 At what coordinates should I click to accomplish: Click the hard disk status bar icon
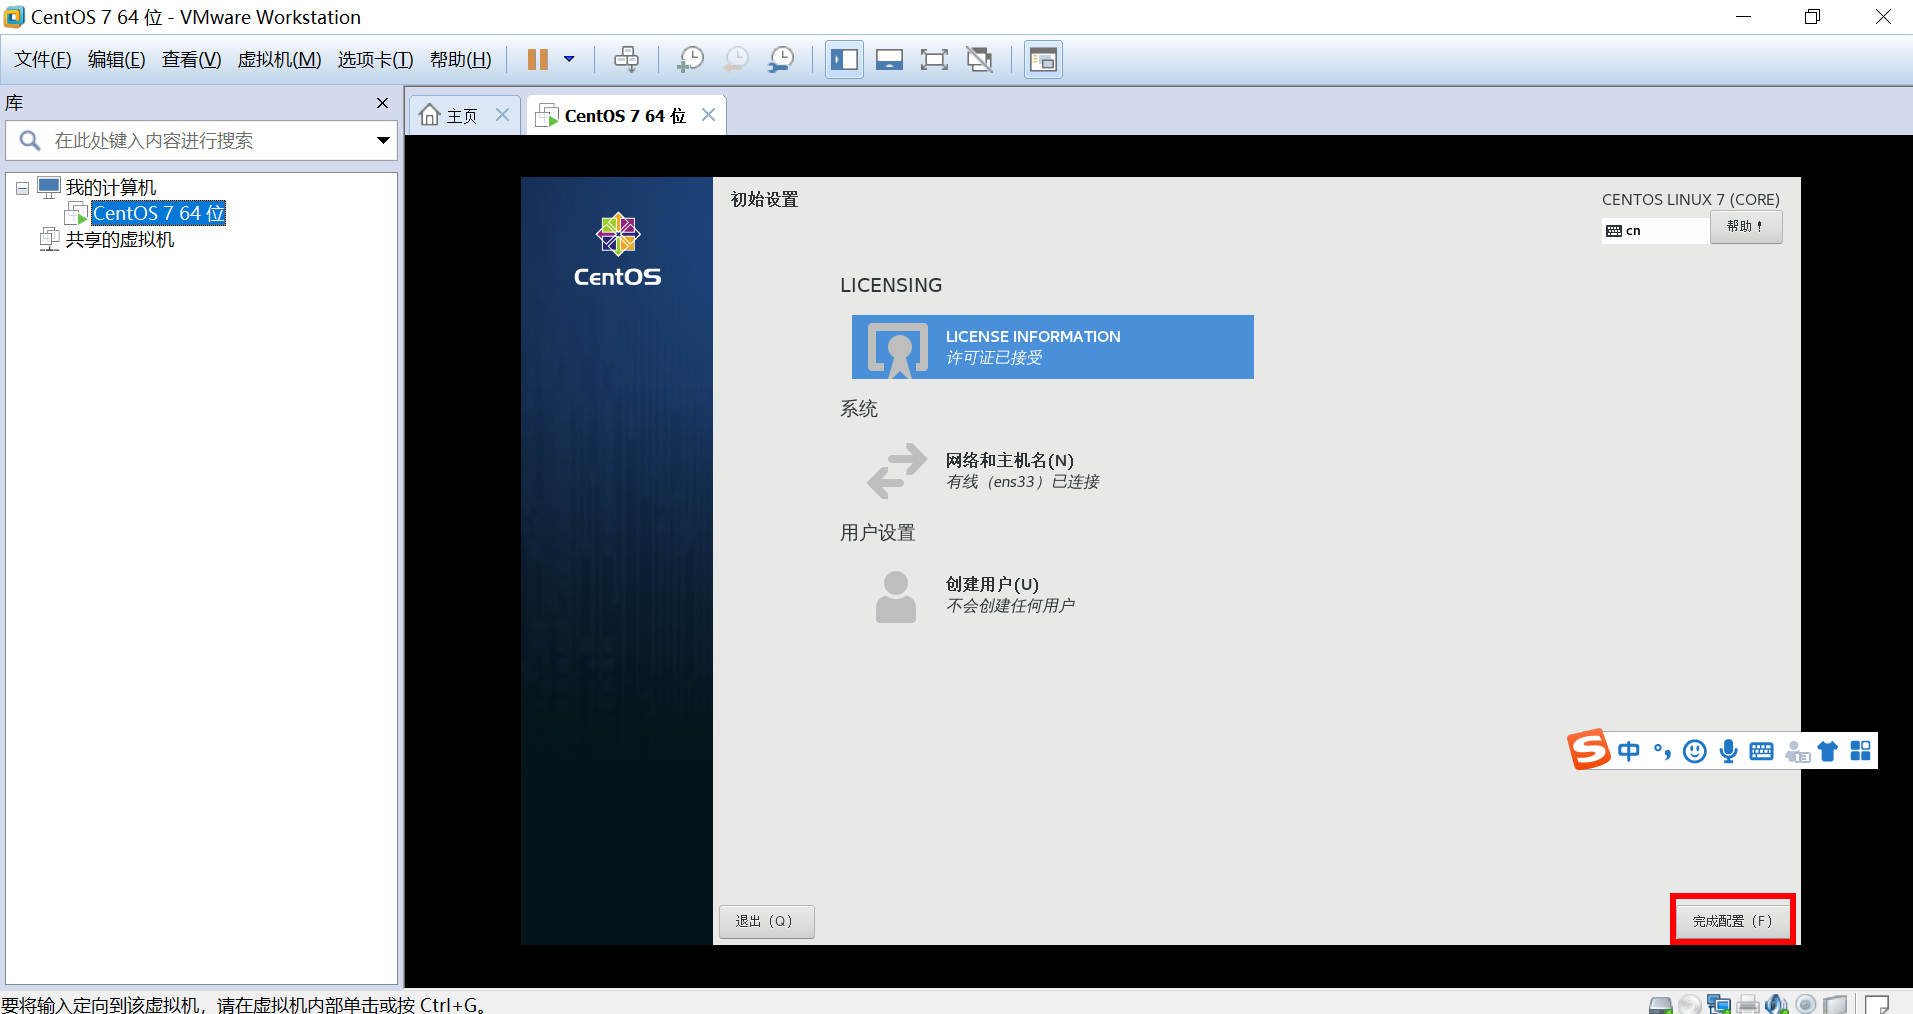click(1660, 1005)
